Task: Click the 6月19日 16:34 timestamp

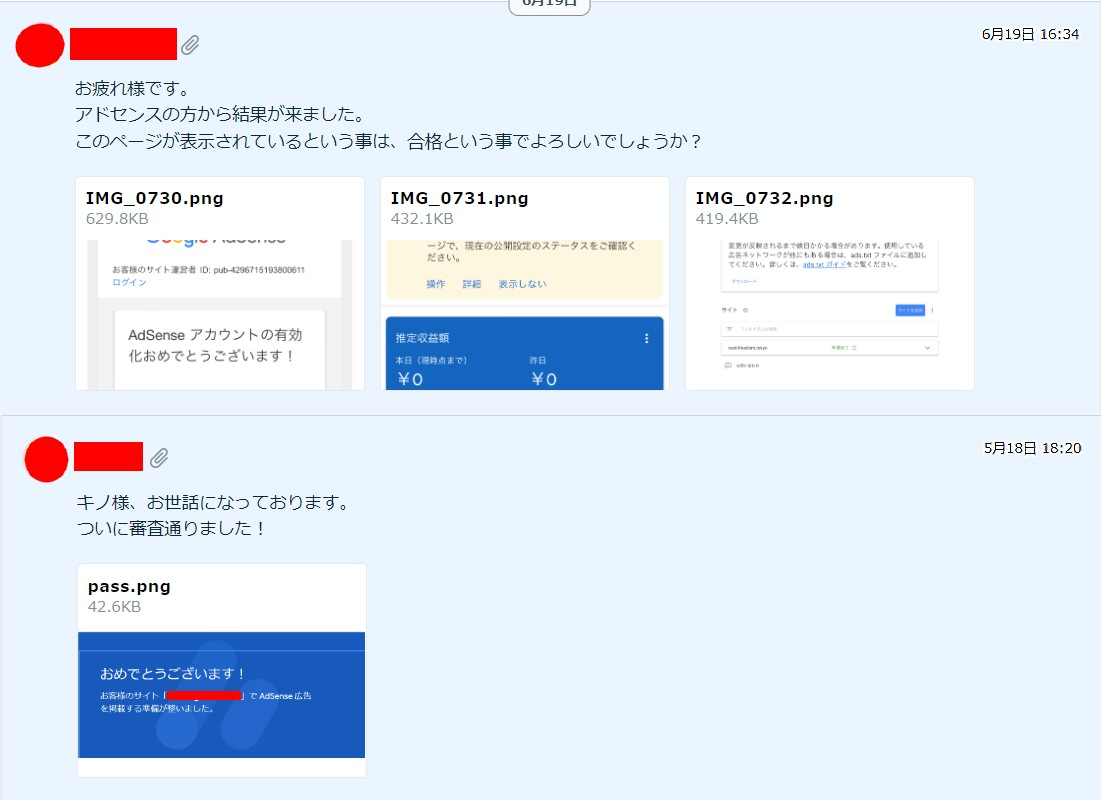Action: [x=1030, y=34]
